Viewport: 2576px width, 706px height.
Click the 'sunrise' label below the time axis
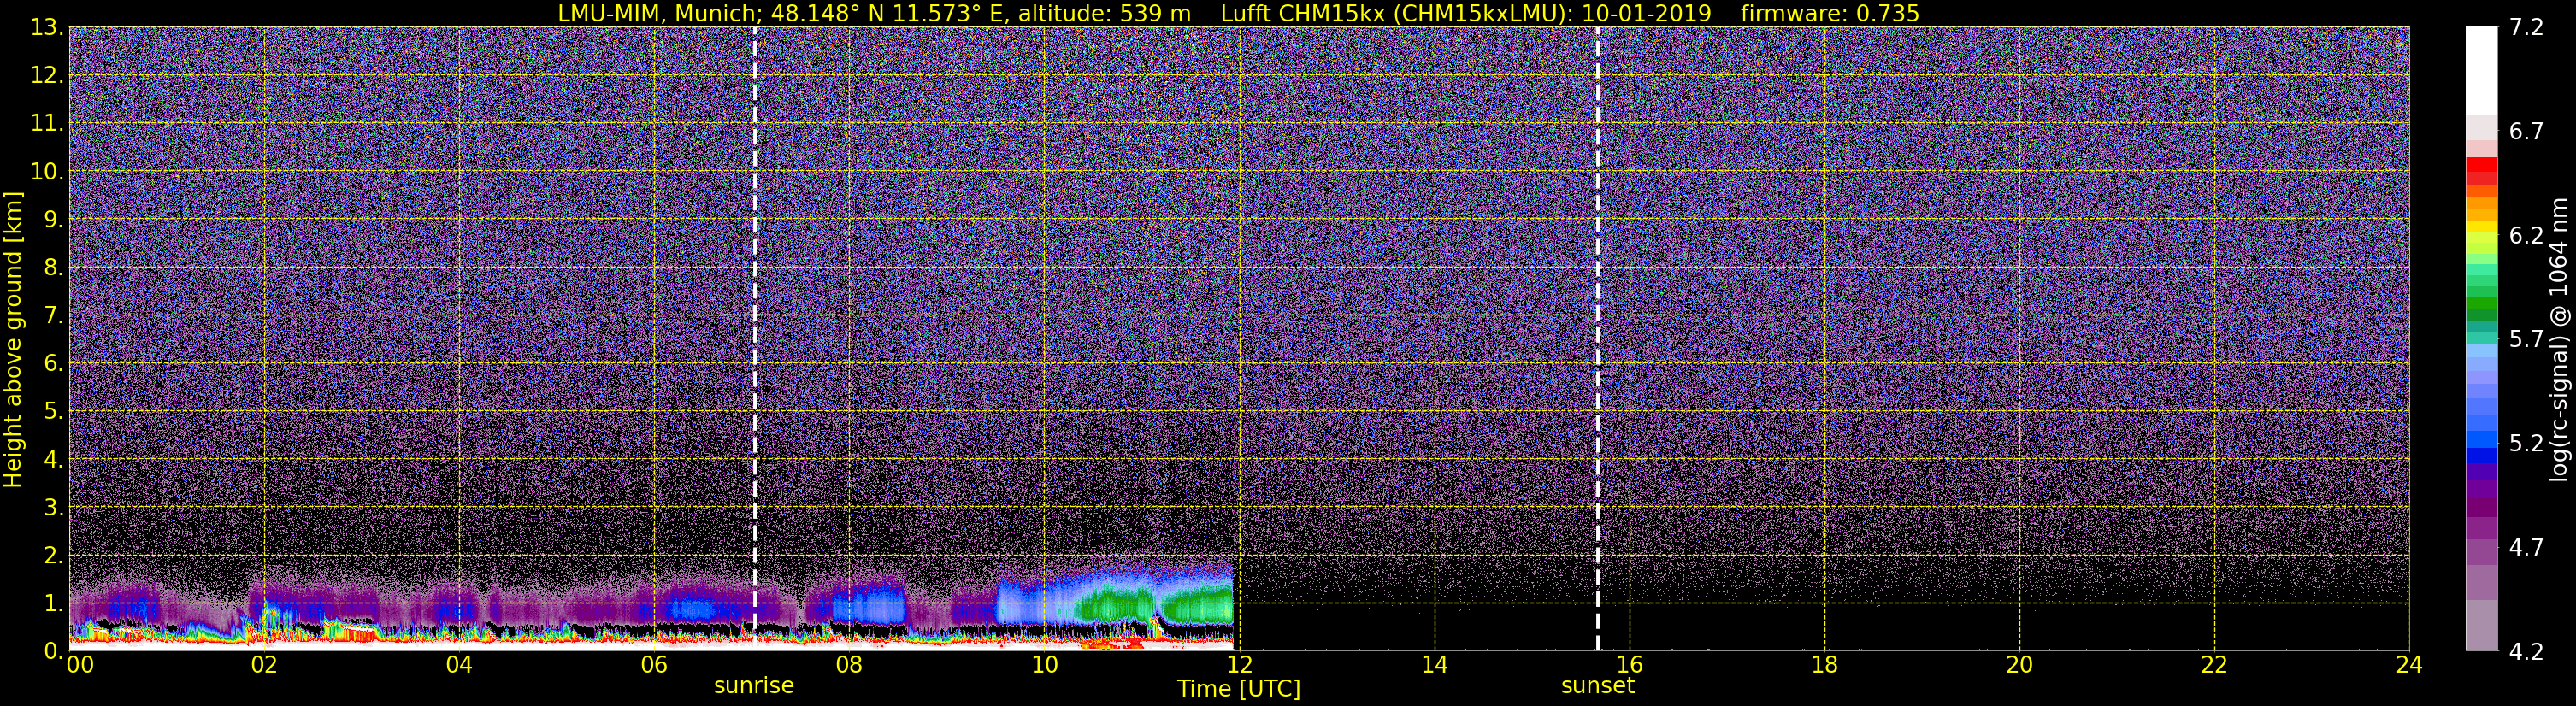tap(753, 686)
